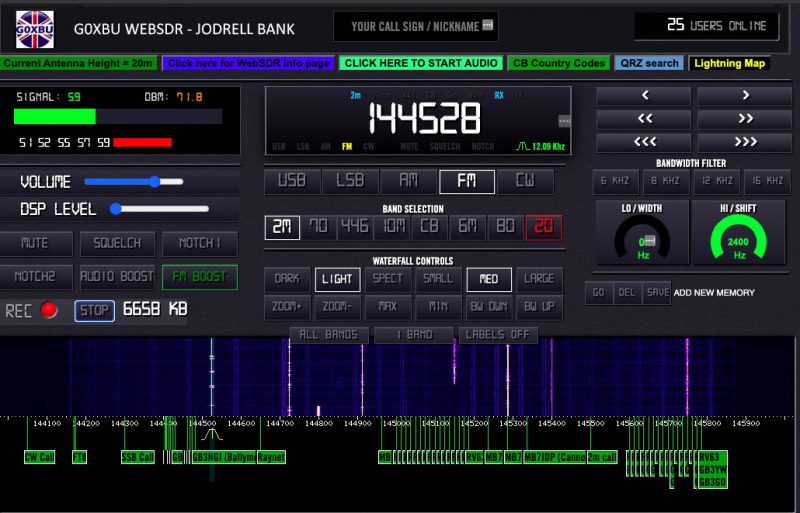Screen dimensions: 800x513
Task: Click memory SAVE button
Action: tap(657, 292)
